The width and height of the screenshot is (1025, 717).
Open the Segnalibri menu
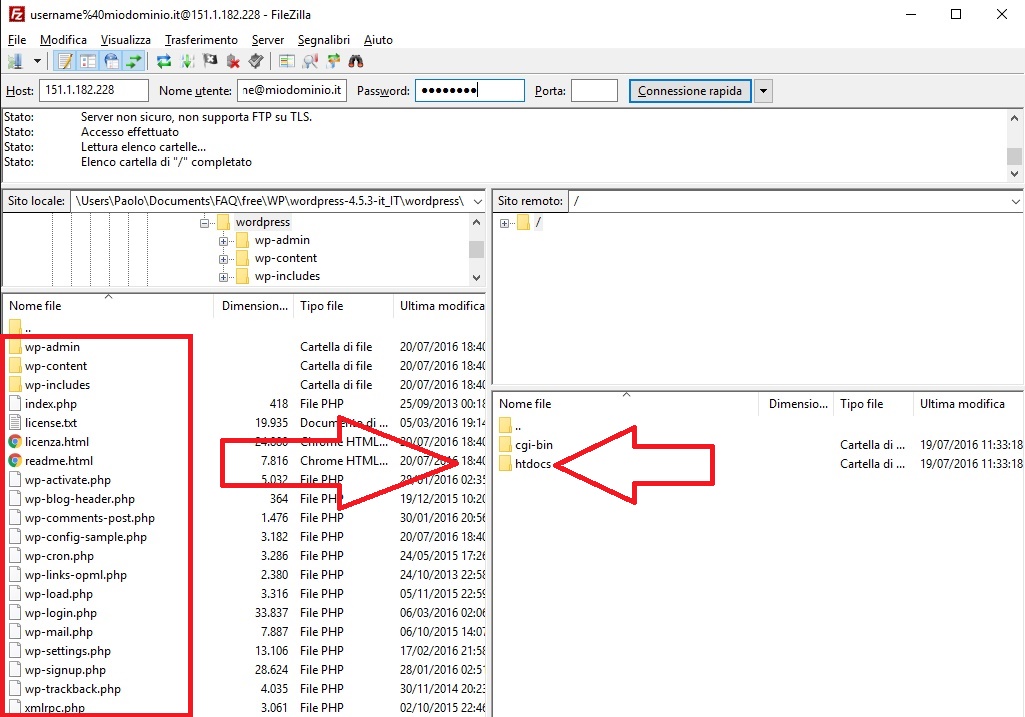(x=324, y=40)
